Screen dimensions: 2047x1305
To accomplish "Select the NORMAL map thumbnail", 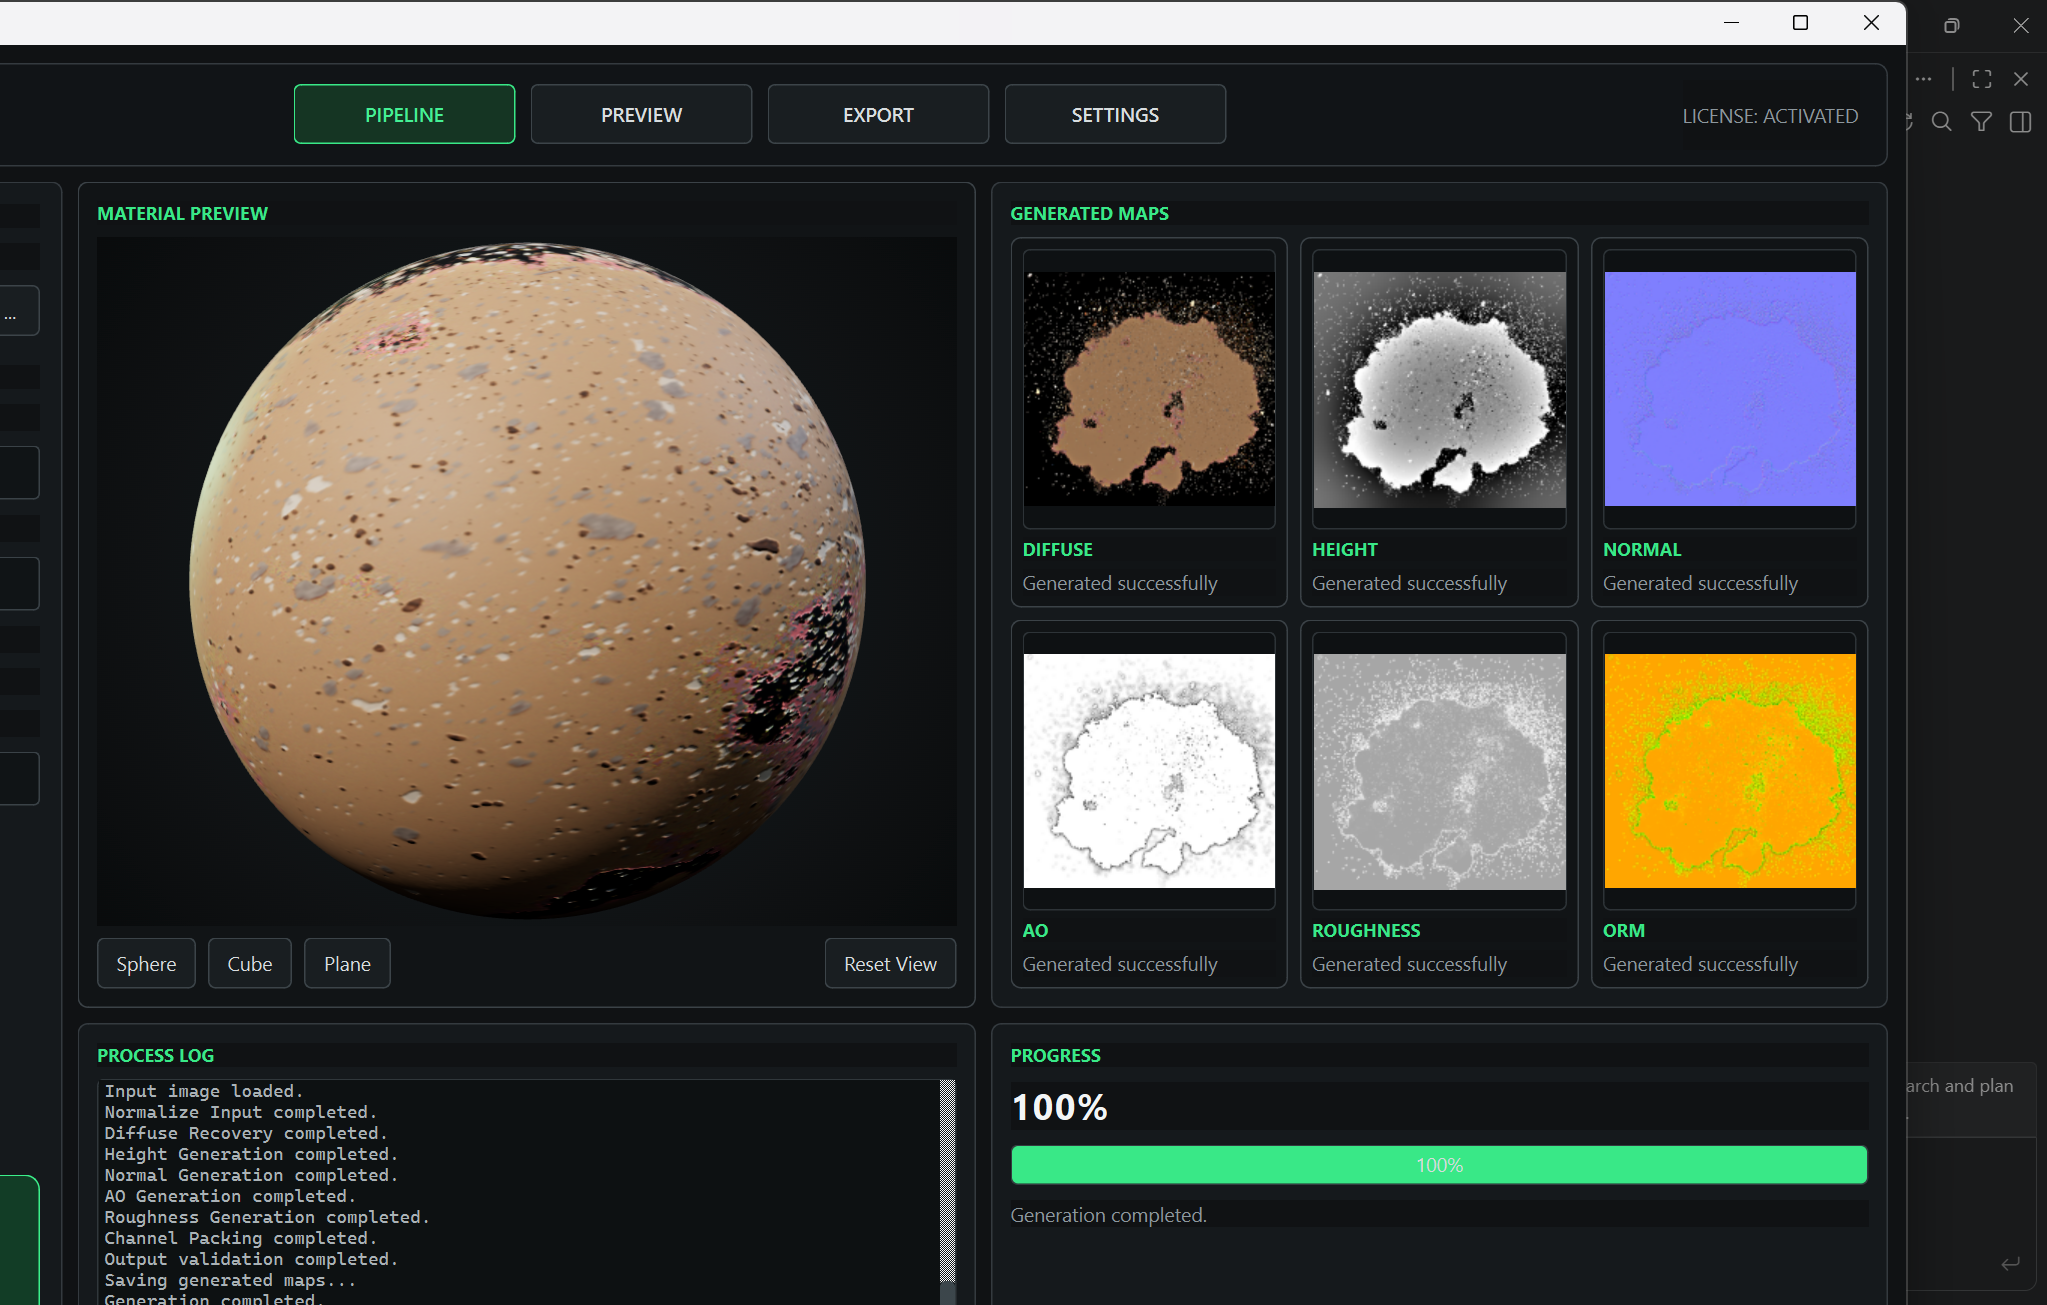I will (1730, 389).
